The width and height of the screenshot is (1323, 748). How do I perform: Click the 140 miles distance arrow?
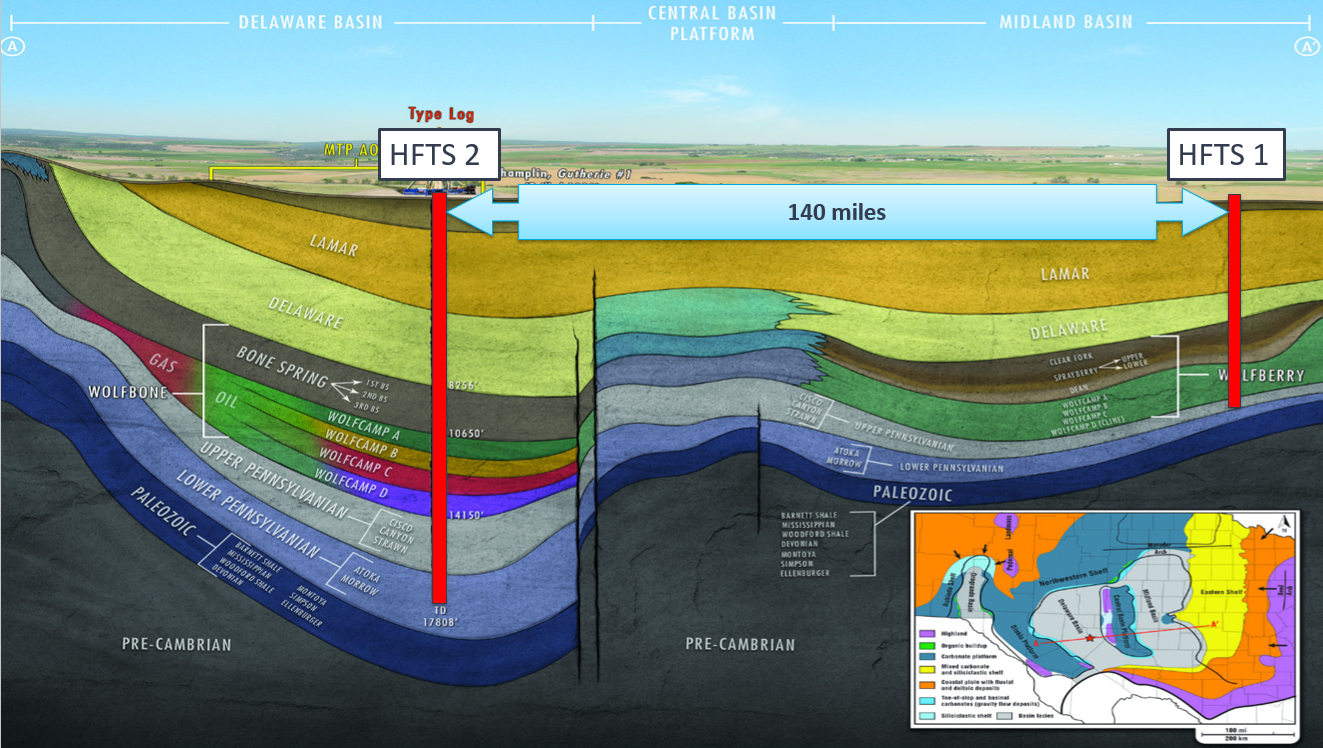click(x=836, y=212)
